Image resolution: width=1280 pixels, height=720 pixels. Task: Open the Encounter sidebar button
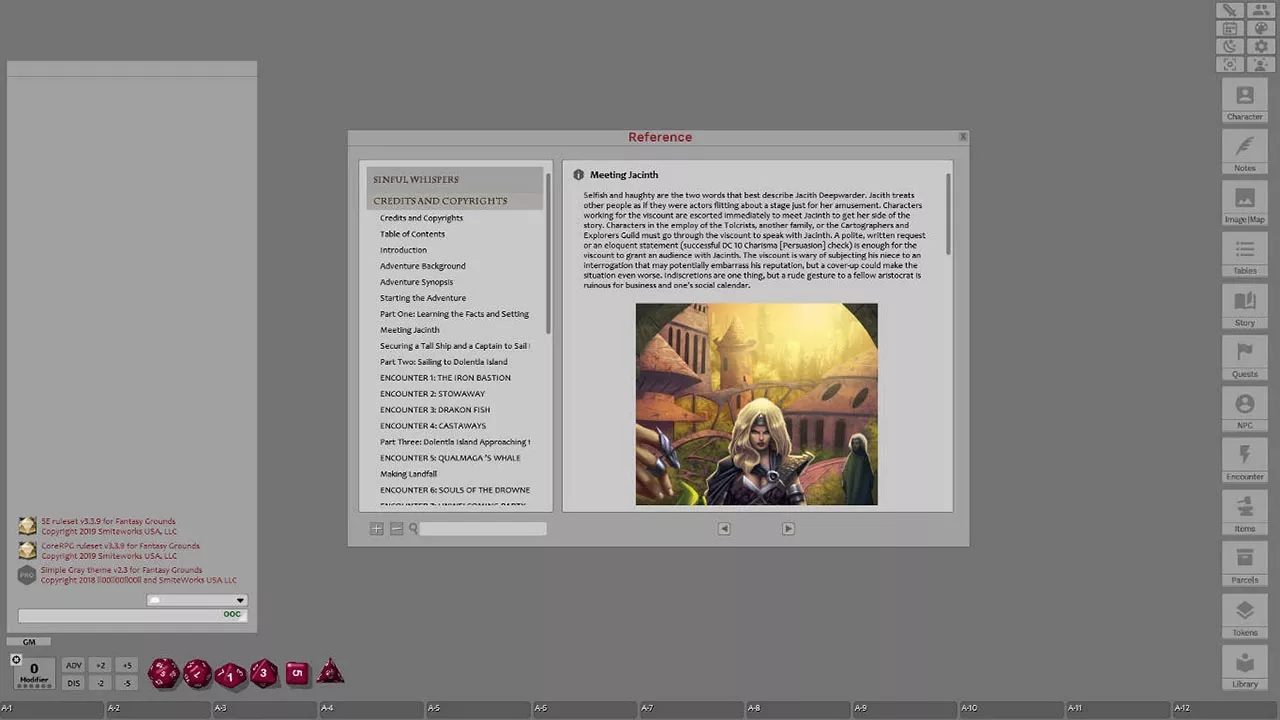(1245, 461)
